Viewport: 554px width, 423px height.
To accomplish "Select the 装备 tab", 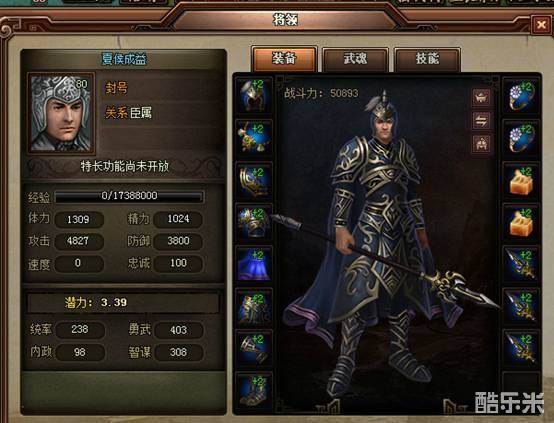I will tap(284, 59).
